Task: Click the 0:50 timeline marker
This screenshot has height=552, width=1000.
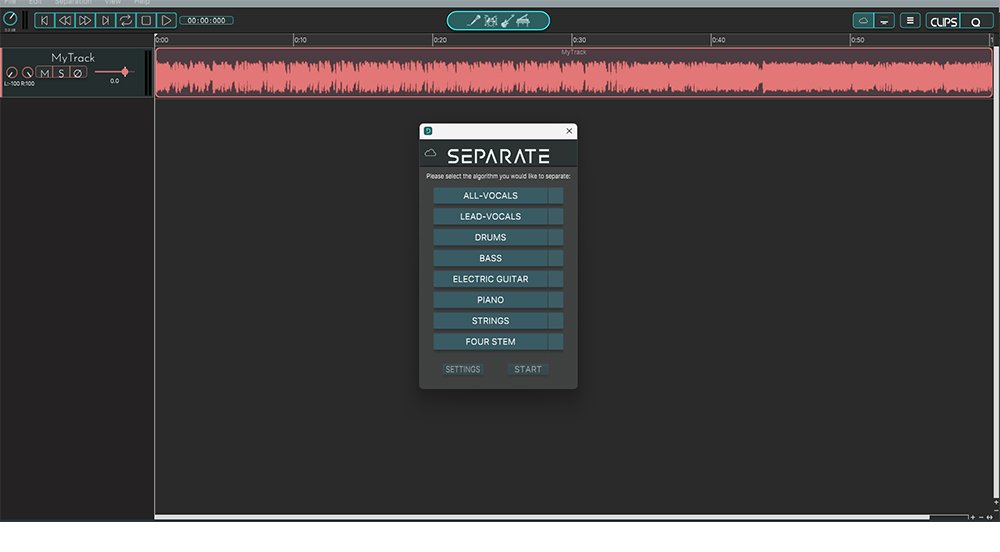Action: point(857,40)
